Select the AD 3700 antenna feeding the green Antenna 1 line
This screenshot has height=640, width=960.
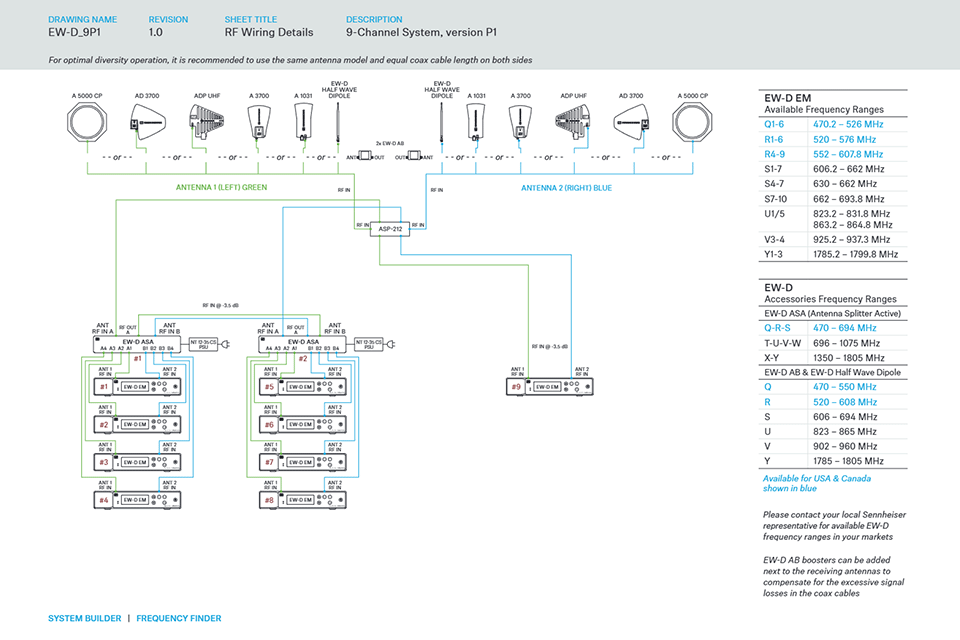(x=146, y=121)
